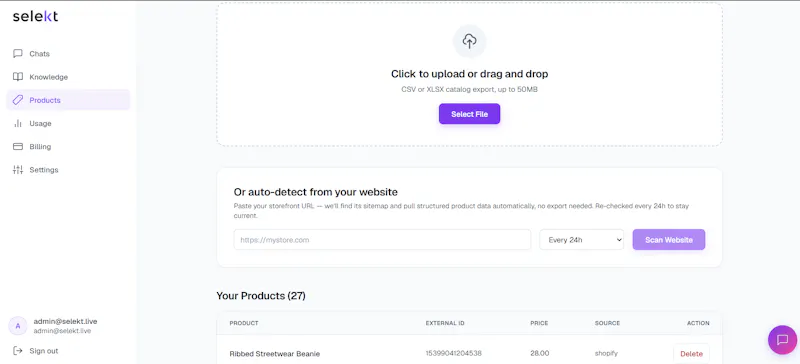The width and height of the screenshot is (800, 364).
Task: Open the Usage page
Action: tap(68, 124)
